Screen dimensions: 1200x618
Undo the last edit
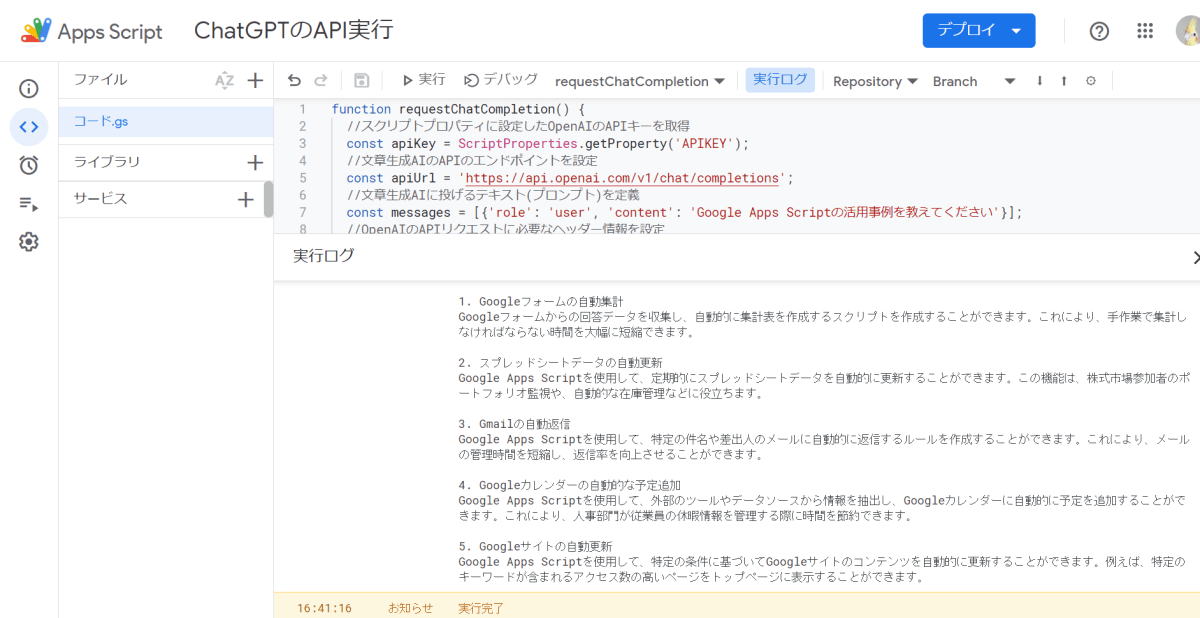294,81
